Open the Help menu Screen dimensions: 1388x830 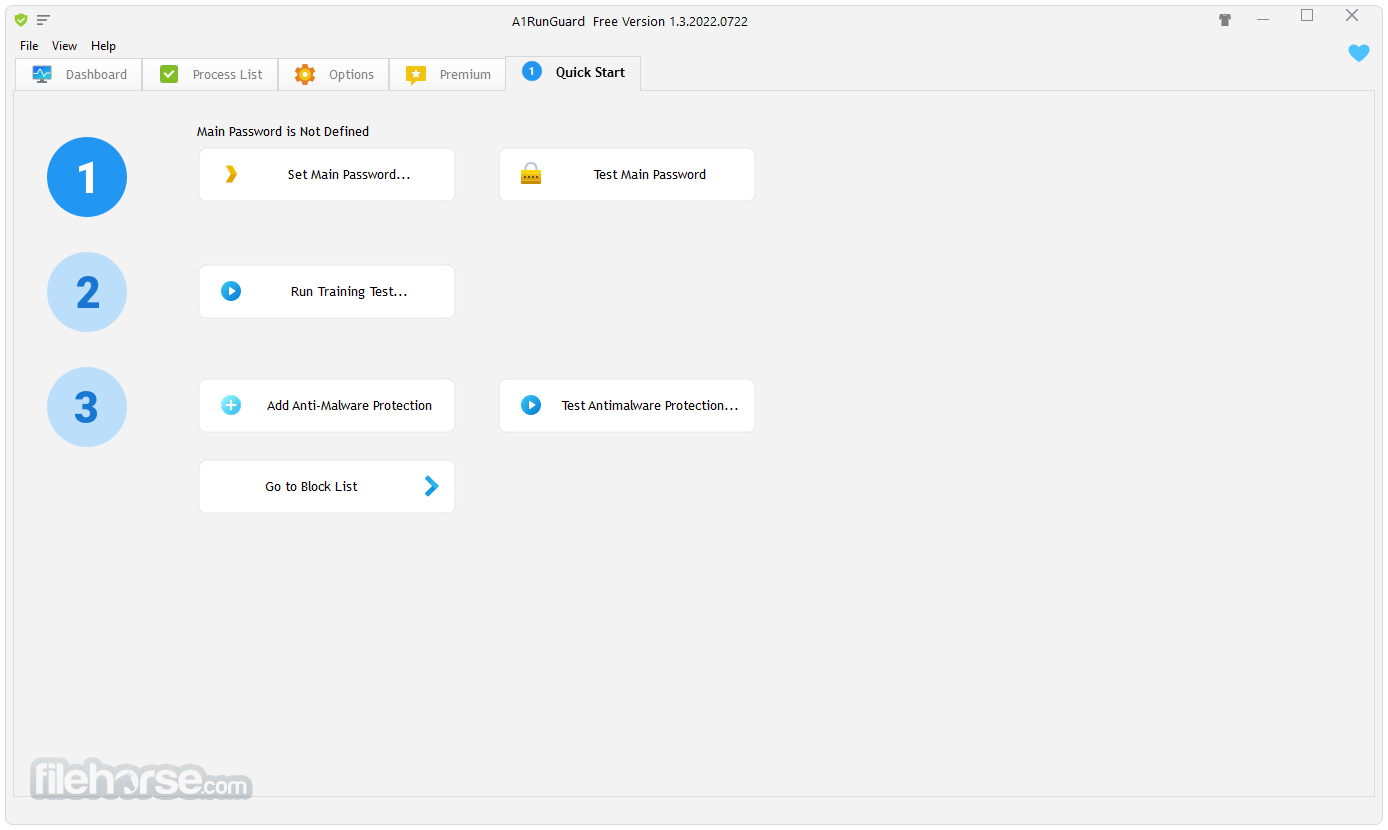coord(103,46)
